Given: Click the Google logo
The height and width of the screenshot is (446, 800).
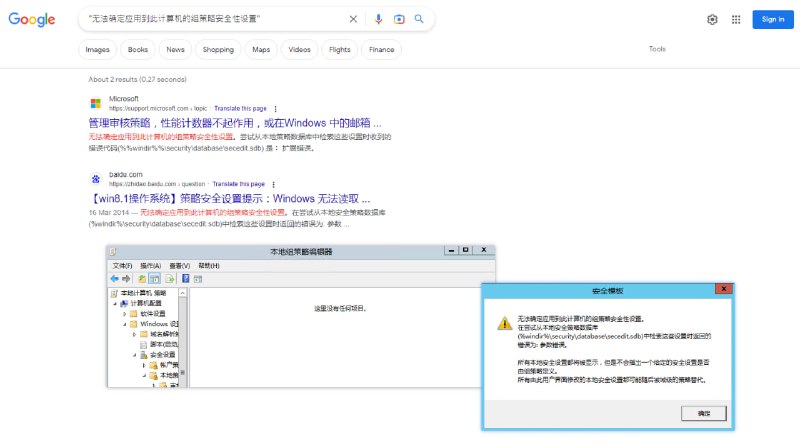Looking at the screenshot, I should [32, 19].
